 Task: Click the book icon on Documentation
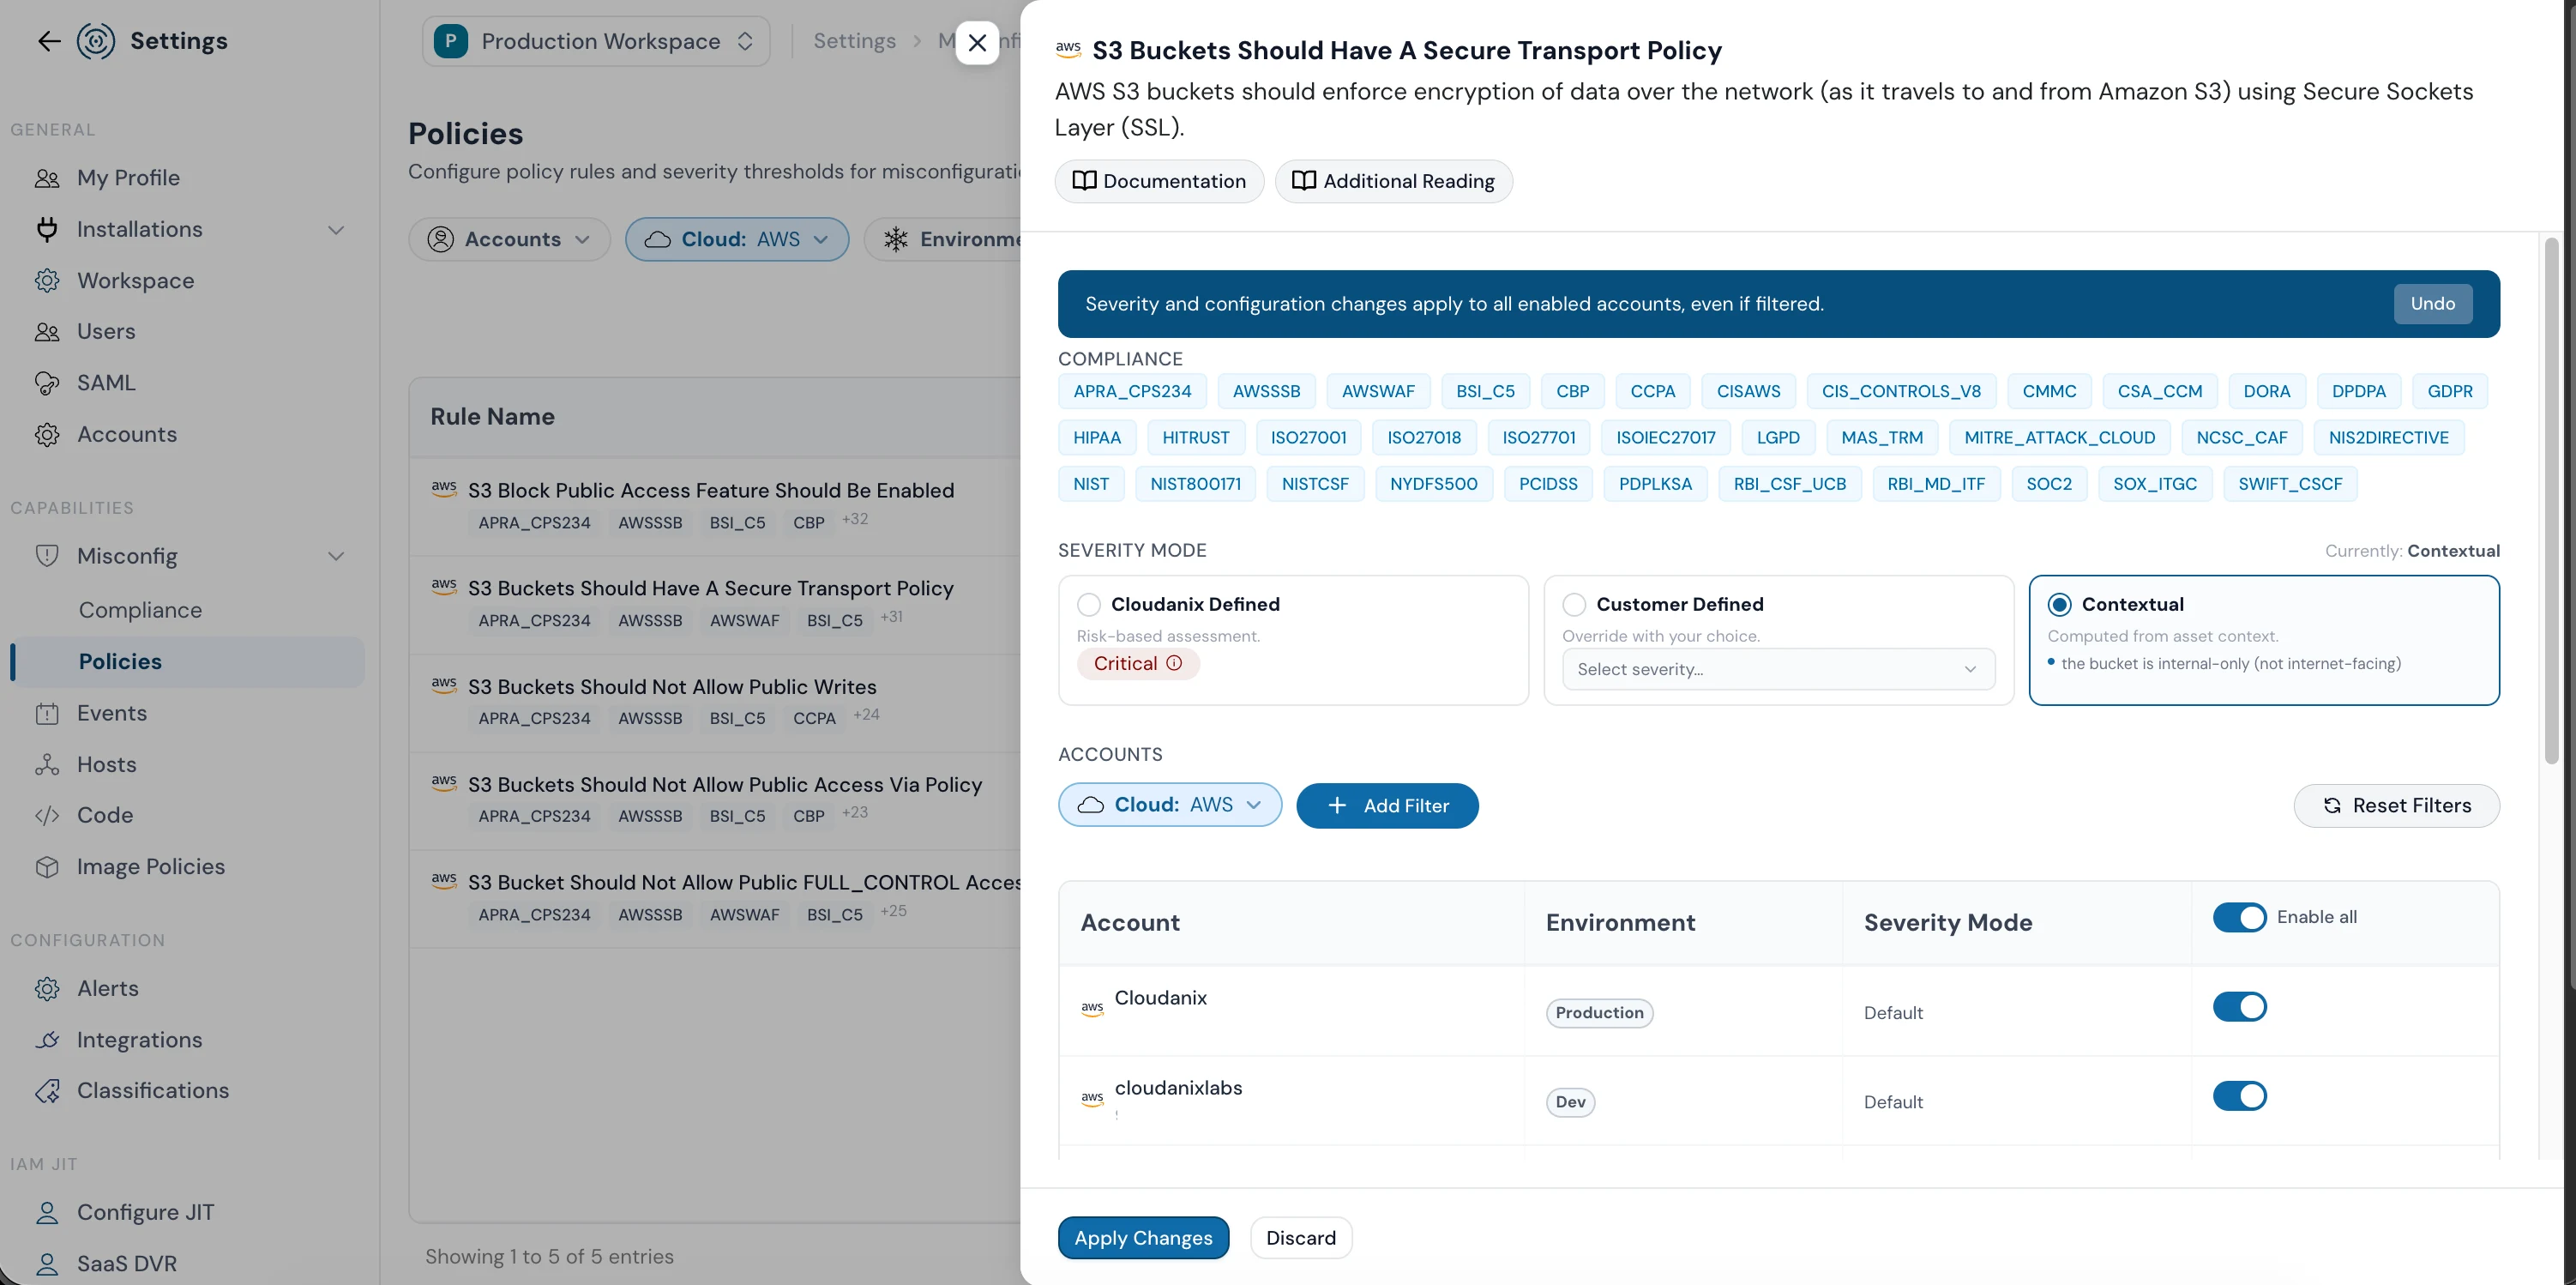coord(1084,181)
